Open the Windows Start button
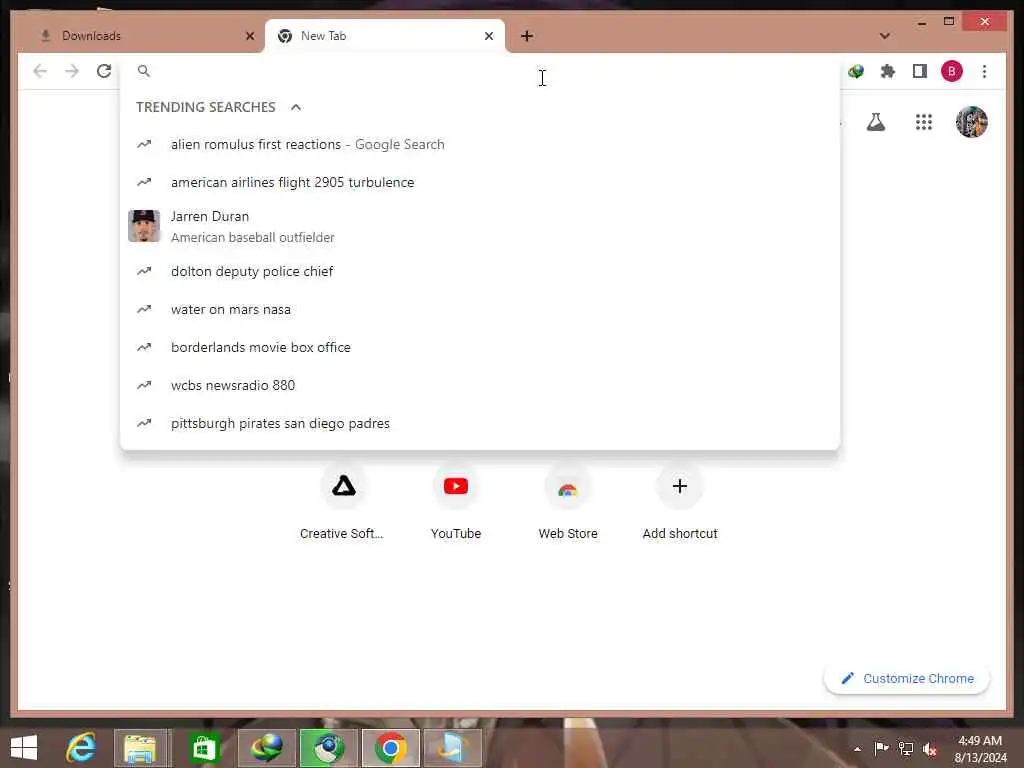 click(x=24, y=748)
